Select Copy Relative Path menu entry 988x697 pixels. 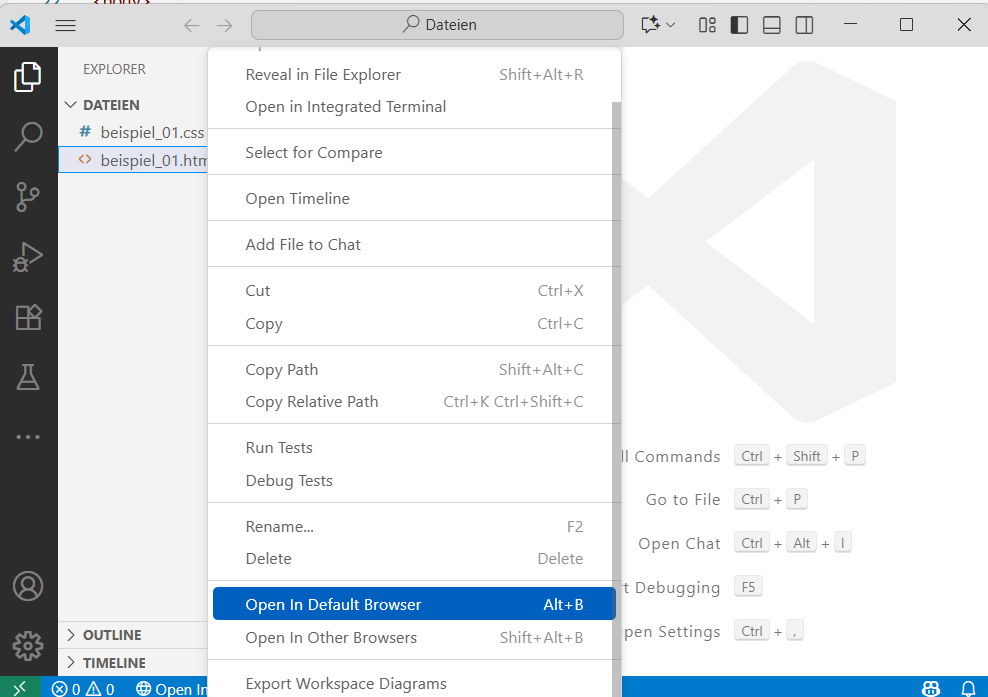tap(312, 402)
